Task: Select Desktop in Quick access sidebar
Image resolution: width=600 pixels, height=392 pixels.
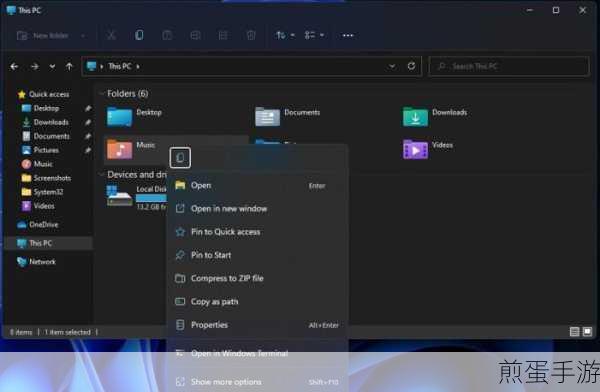Action: coord(46,108)
